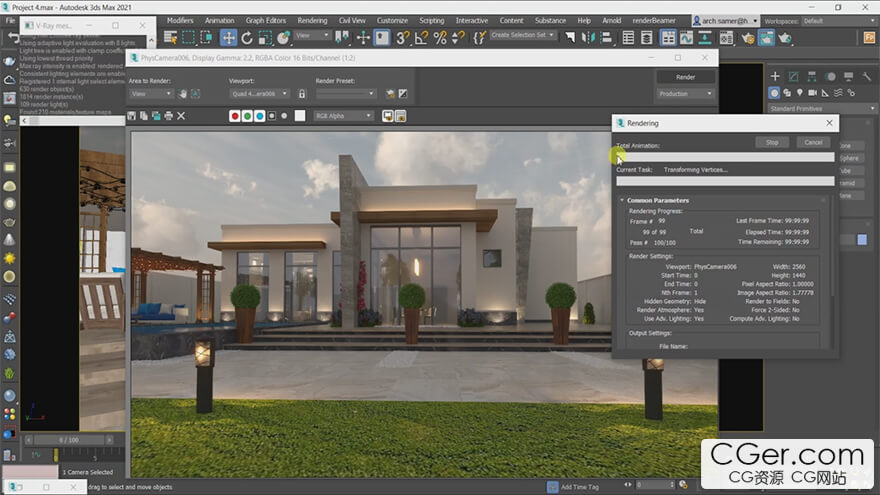
Task: Toggle the green channel button
Action: pos(247,116)
